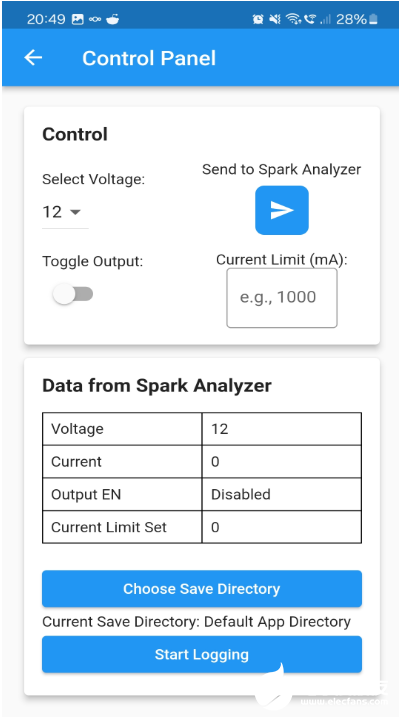Start Logging data

tap(202, 654)
